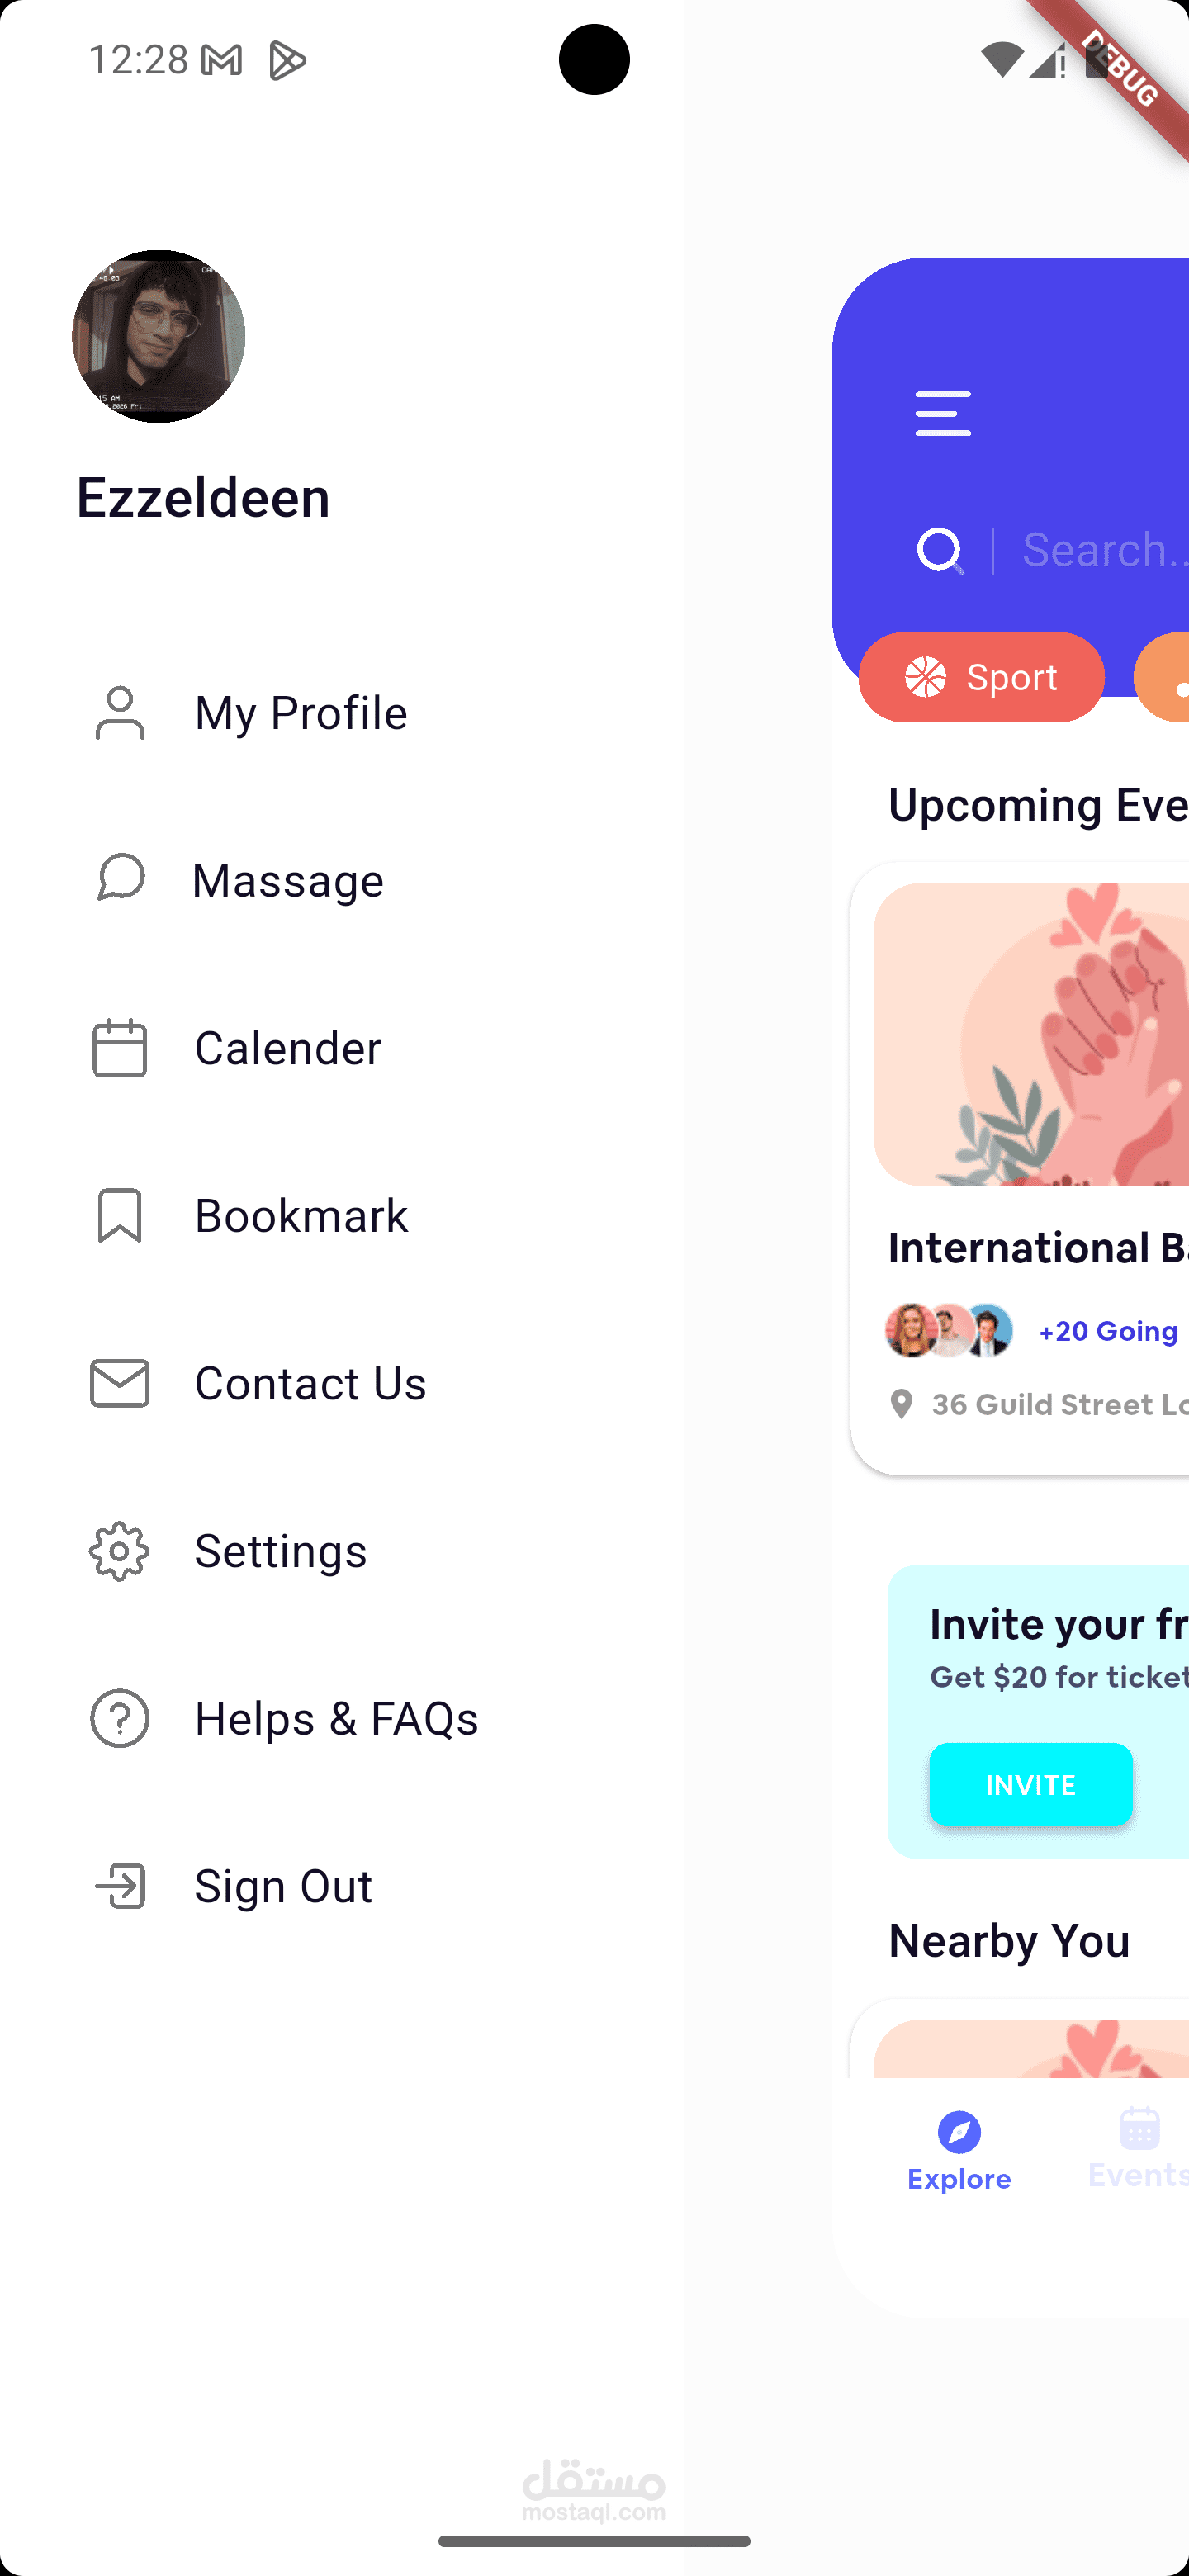The image size is (1189, 2576).
Task: Tap the Contact Us envelope icon
Action: (x=120, y=1383)
